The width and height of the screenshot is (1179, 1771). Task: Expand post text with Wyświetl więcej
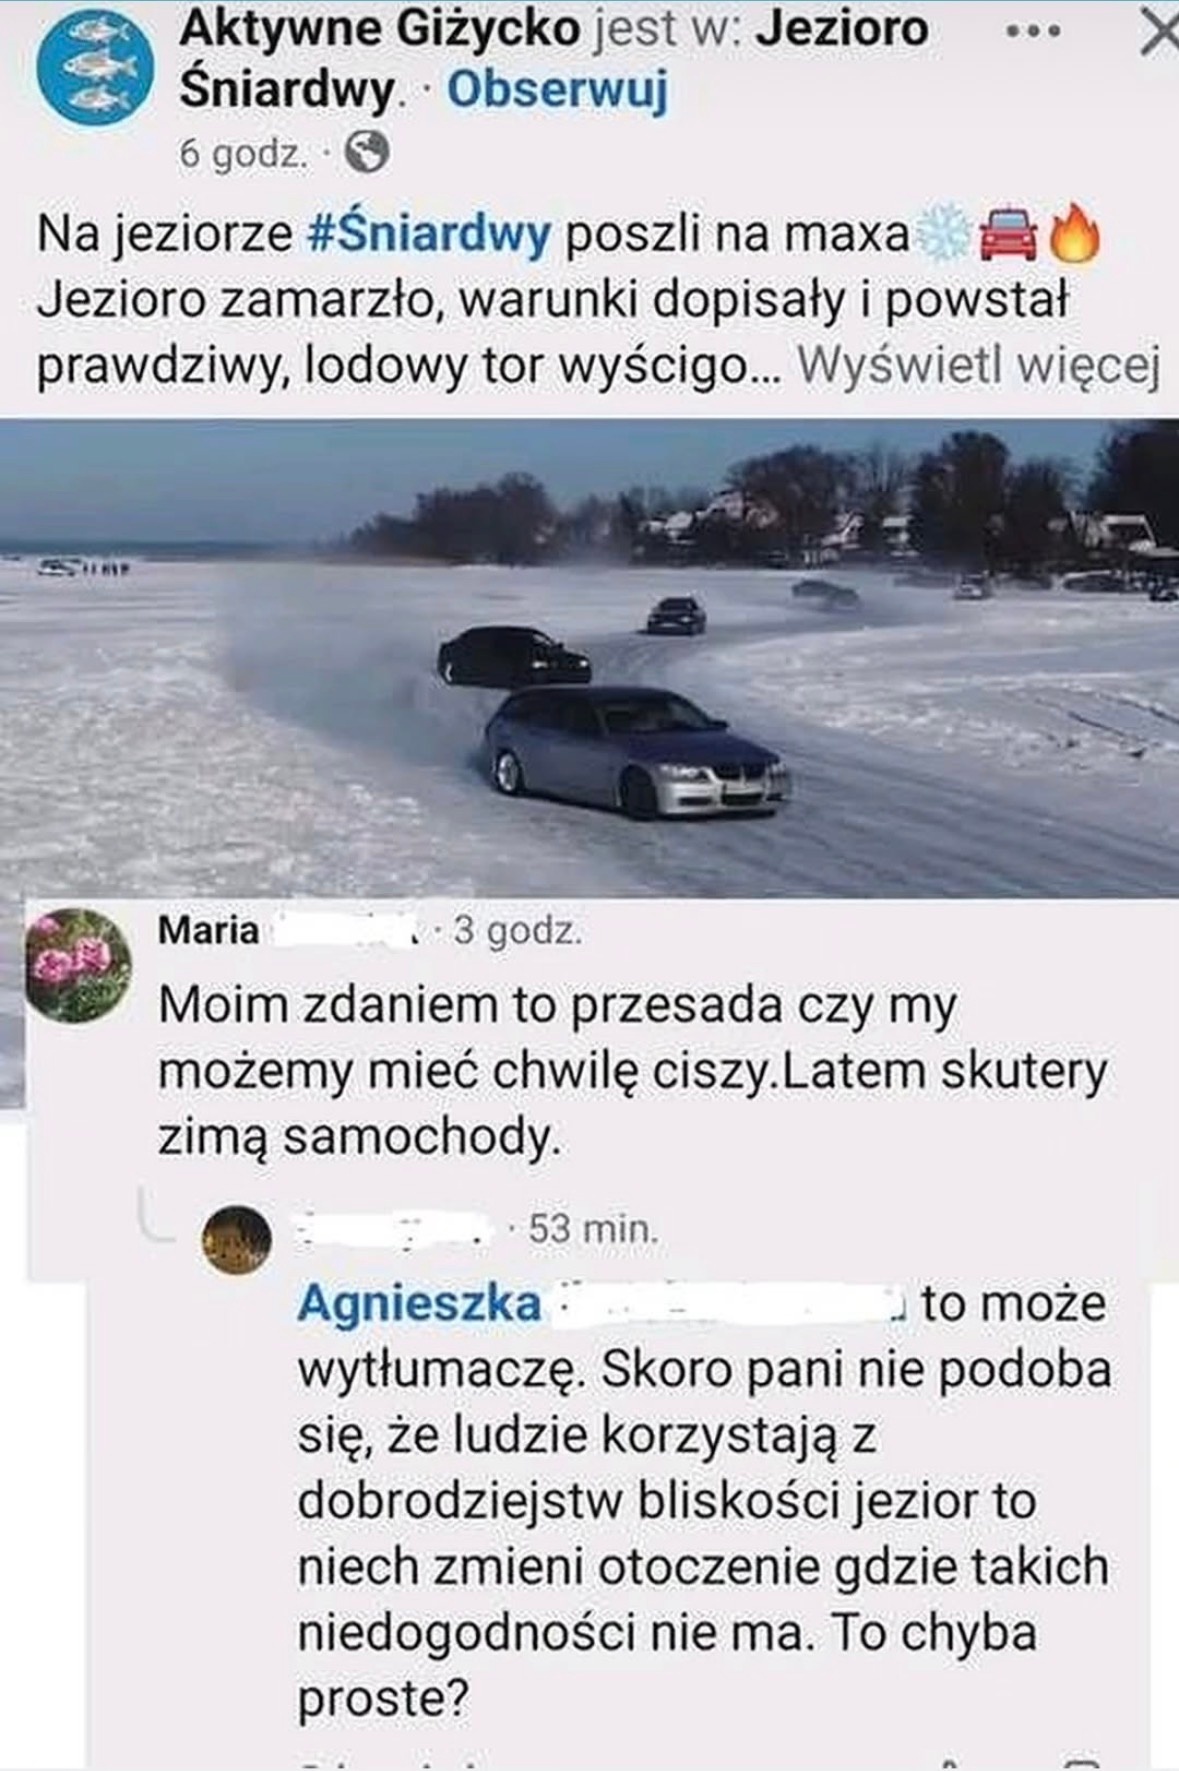click(978, 368)
